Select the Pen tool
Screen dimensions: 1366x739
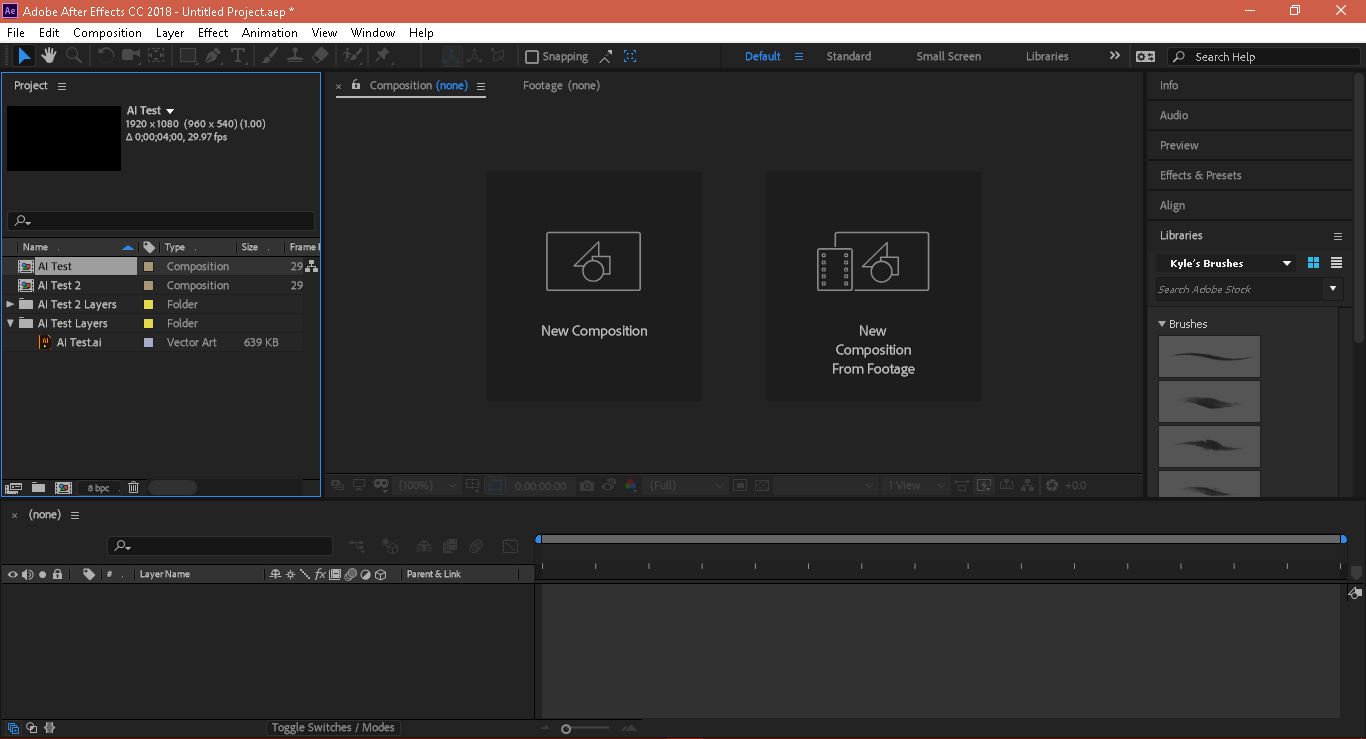(213, 56)
